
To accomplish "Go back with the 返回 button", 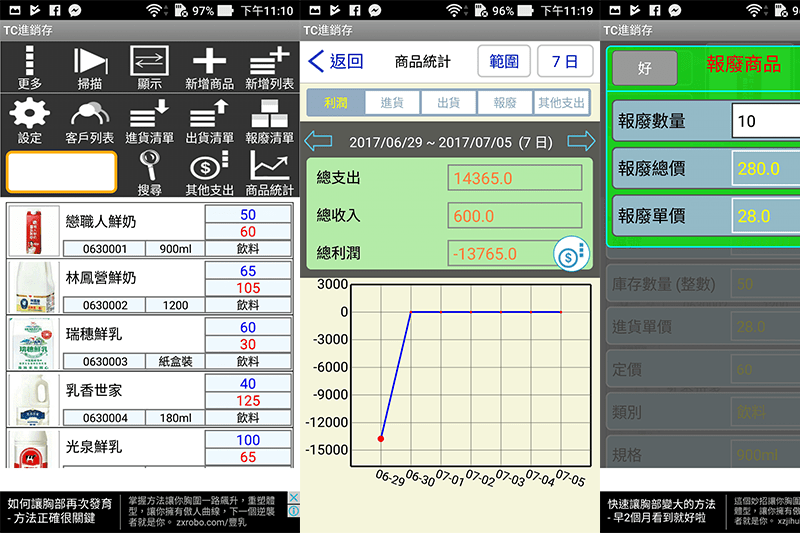I will coord(336,61).
